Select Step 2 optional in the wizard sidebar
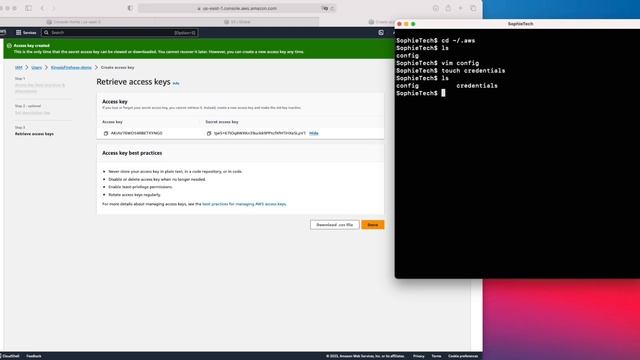The image size is (640, 360). (x=33, y=109)
